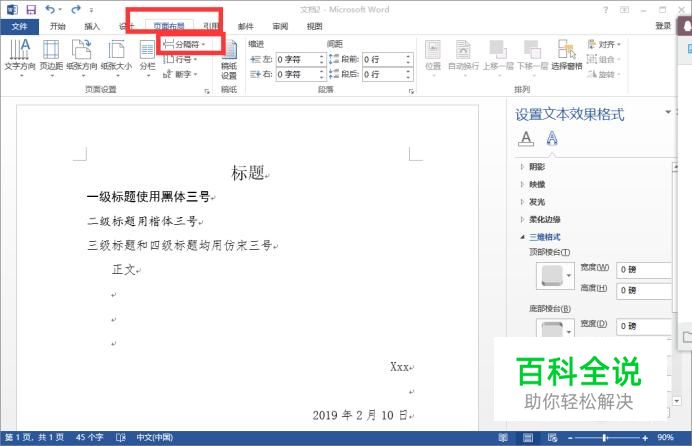The height and width of the screenshot is (446, 692).
Task: Click the 页边距 margins icon
Action: [x=51, y=56]
